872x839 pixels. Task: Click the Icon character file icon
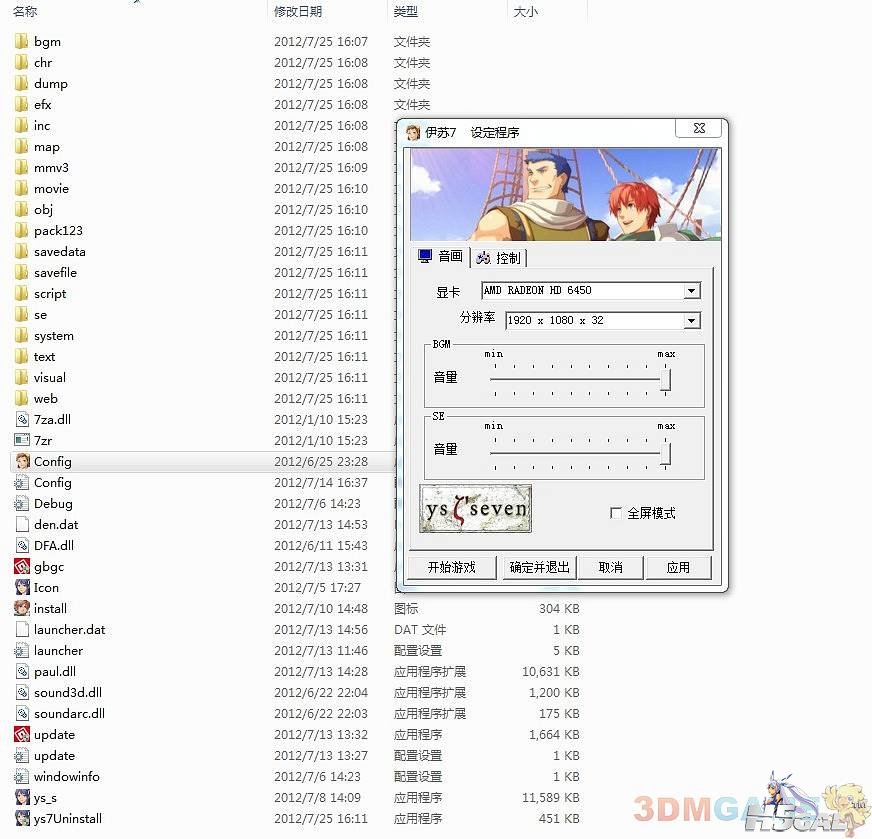click(22, 588)
